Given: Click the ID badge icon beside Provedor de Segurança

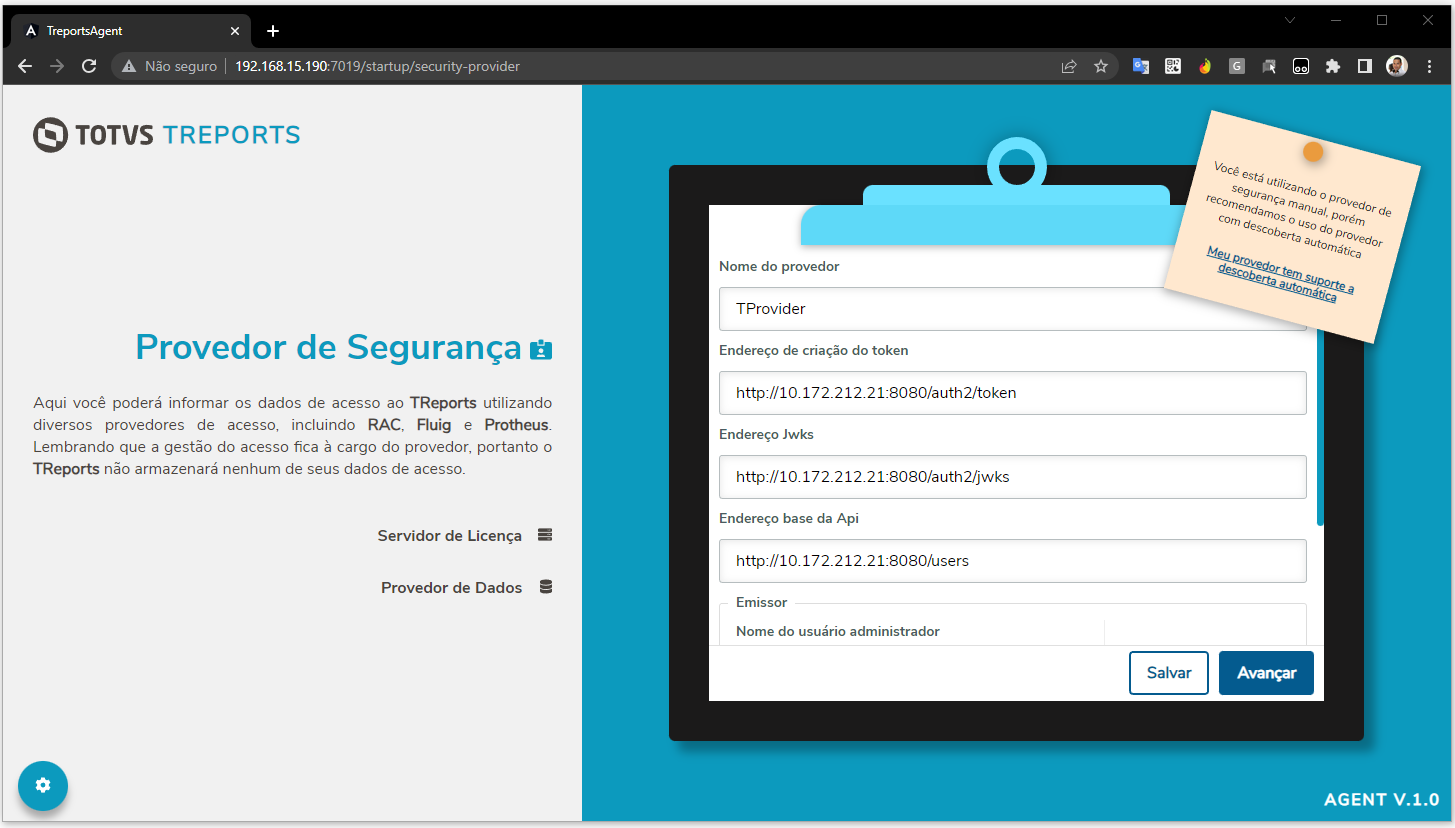Looking at the screenshot, I should [x=541, y=349].
